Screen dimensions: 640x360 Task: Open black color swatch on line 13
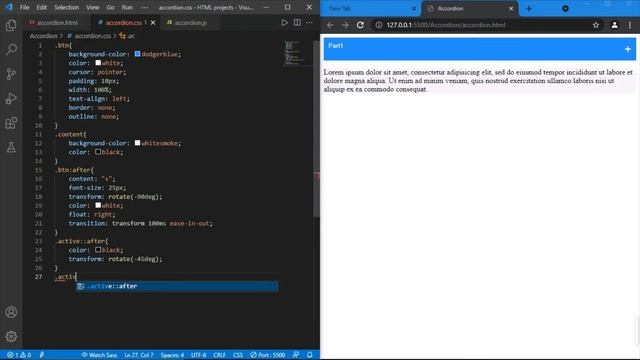pyautogui.click(x=98, y=152)
